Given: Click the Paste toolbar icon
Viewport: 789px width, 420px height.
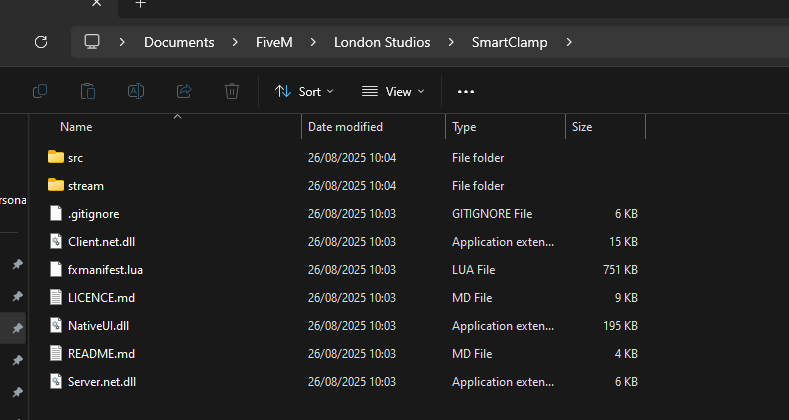Looking at the screenshot, I should tap(88, 91).
